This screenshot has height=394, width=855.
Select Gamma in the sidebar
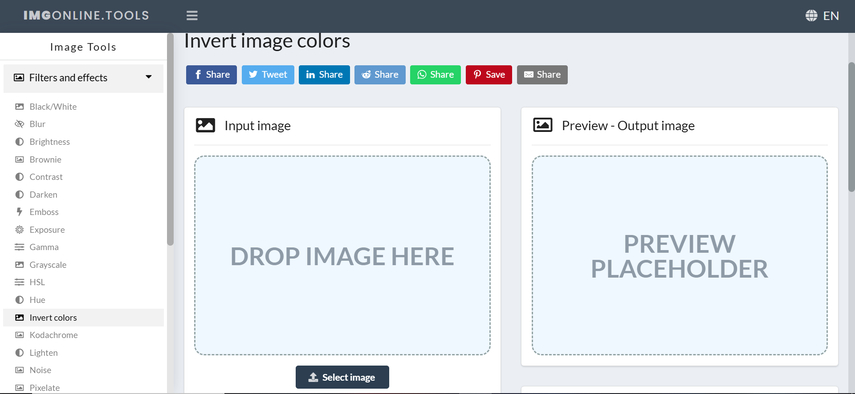point(44,247)
